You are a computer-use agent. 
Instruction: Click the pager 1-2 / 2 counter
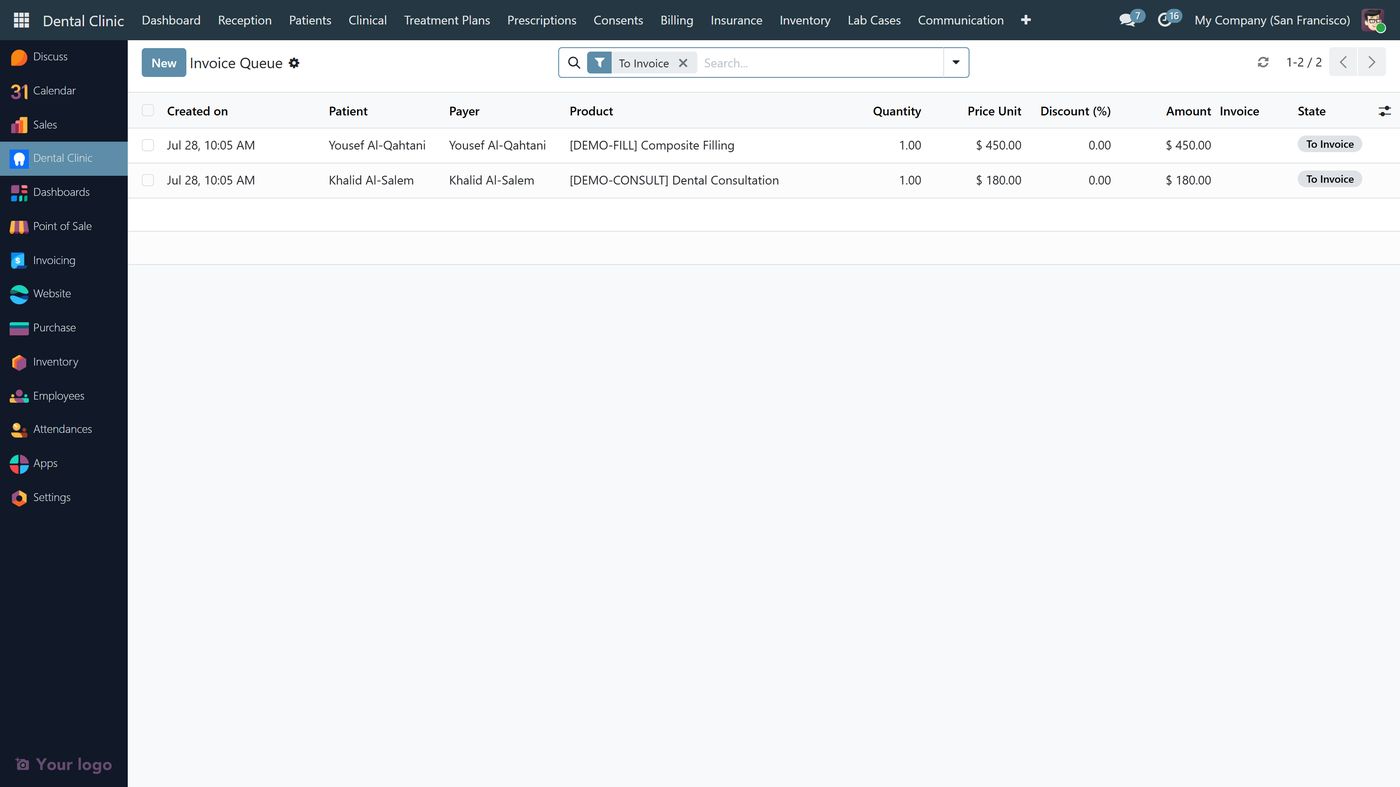1304,62
